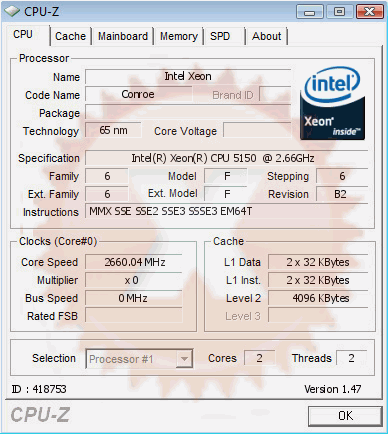388x434 pixels.
Task: Open the Mainboard tab
Action: 123,36
